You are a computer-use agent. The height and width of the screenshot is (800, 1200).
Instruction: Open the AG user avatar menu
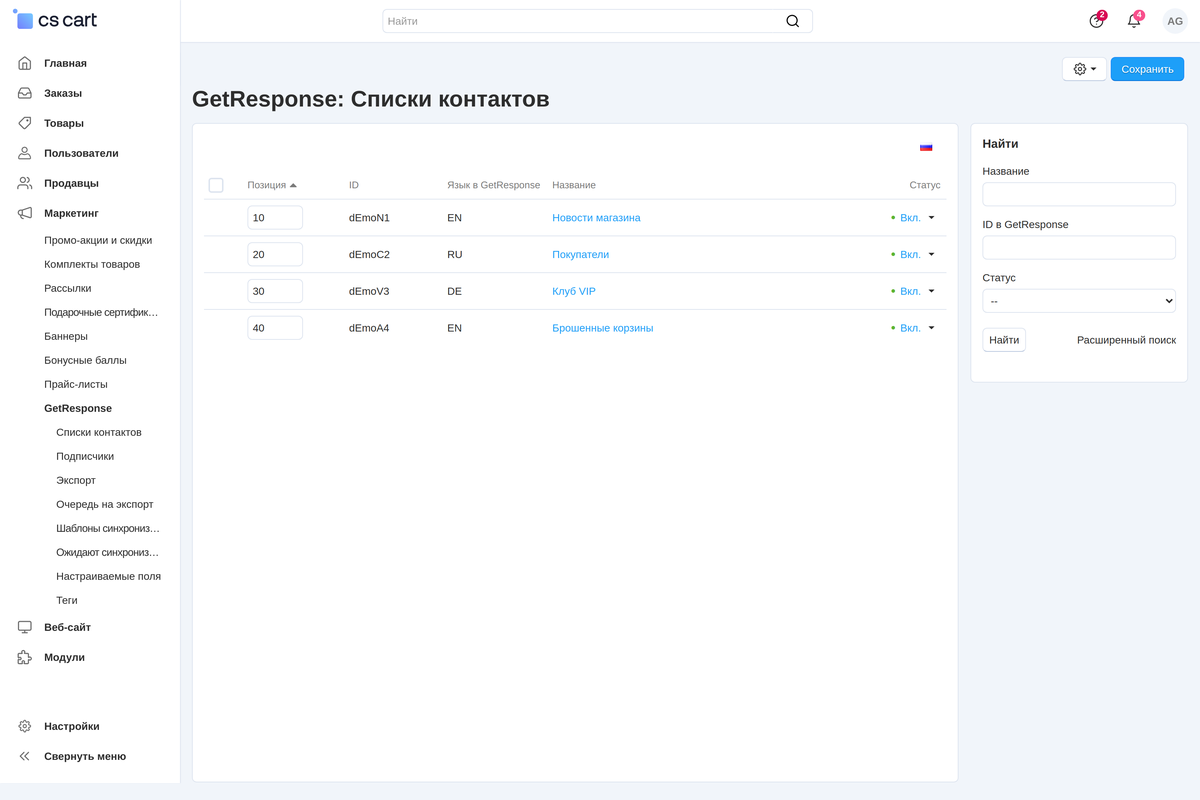pos(1175,21)
